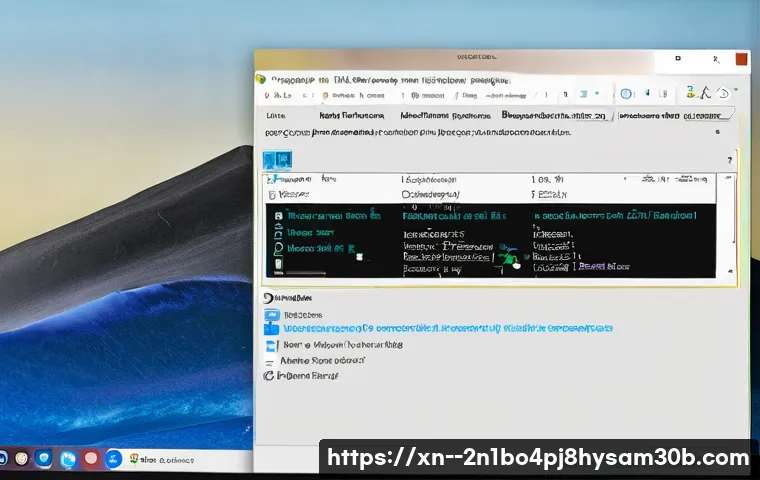The width and height of the screenshot is (760, 480).
Task: Click the green icon inside the highlighted black rows
Action: 510,260
